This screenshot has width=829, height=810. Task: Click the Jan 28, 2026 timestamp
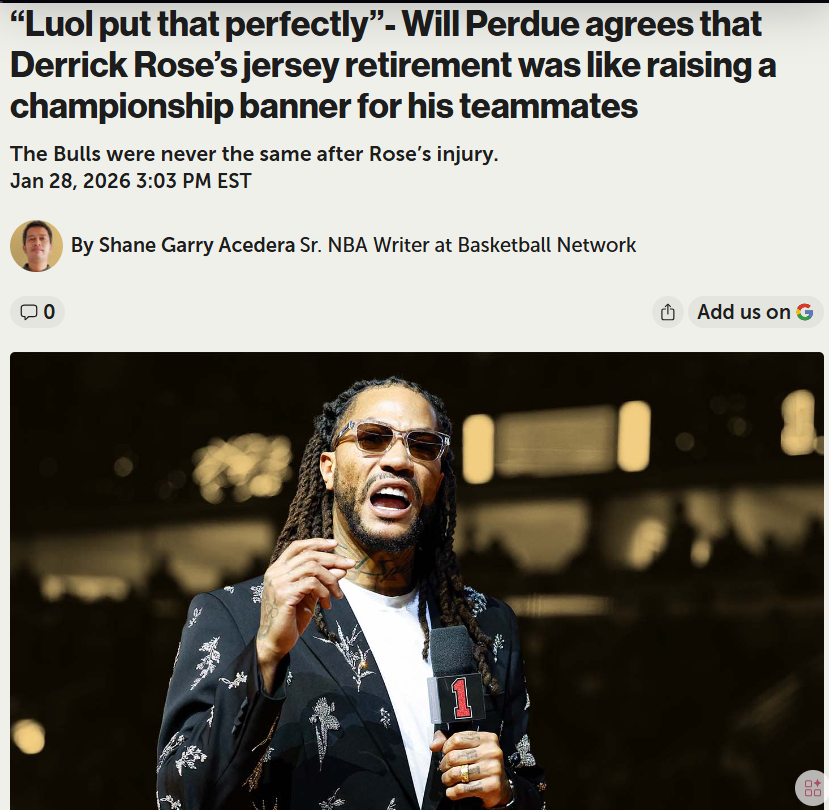pos(131,181)
